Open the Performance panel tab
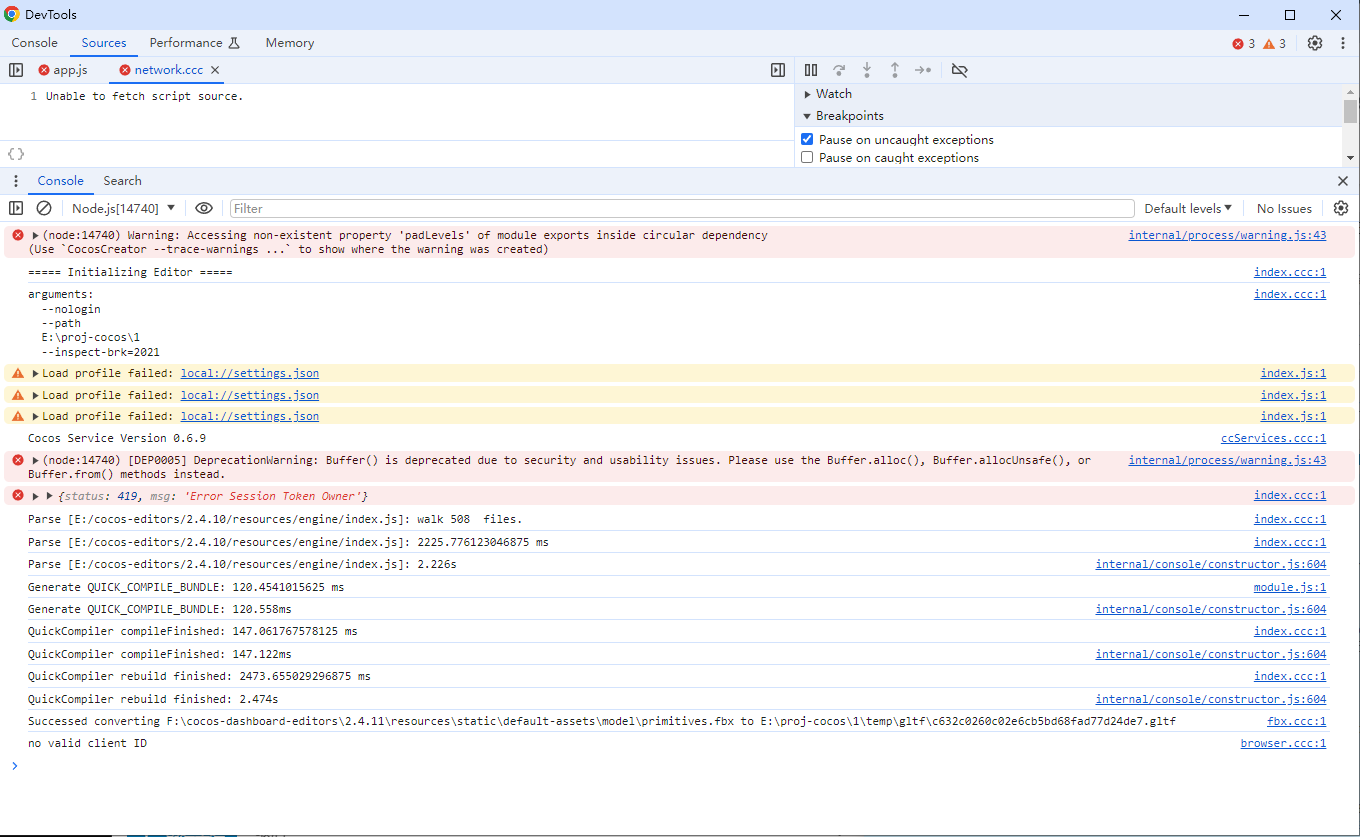The height and width of the screenshot is (837, 1360). [195, 43]
